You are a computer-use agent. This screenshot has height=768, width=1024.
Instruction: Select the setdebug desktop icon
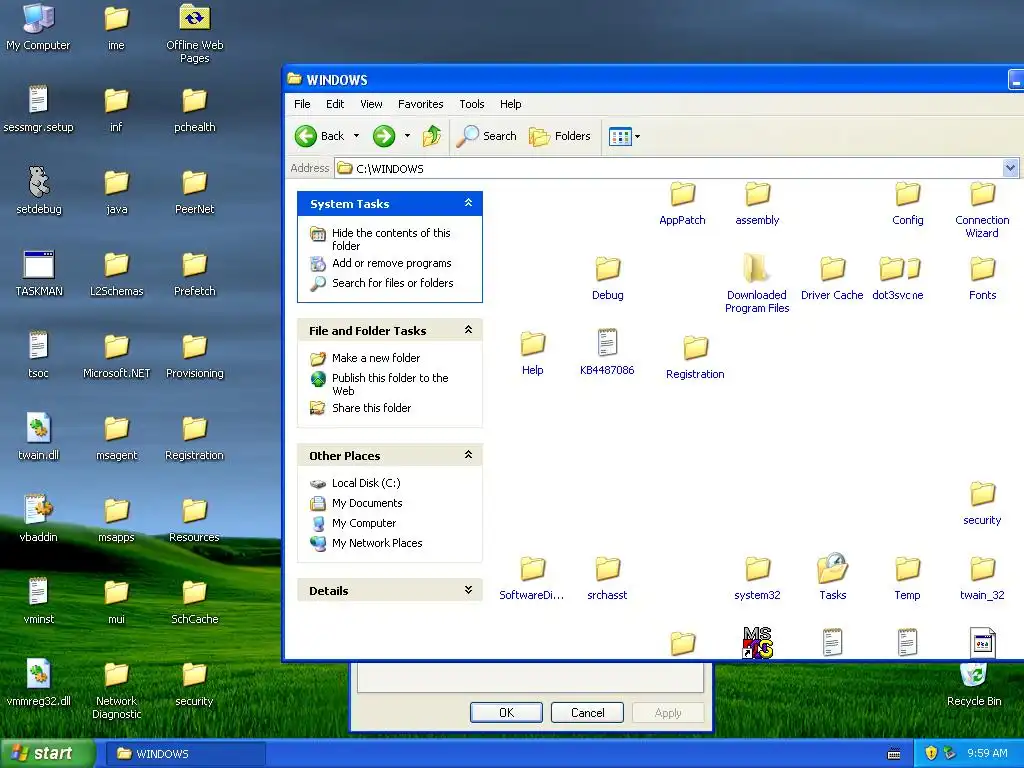pos(39,191)
